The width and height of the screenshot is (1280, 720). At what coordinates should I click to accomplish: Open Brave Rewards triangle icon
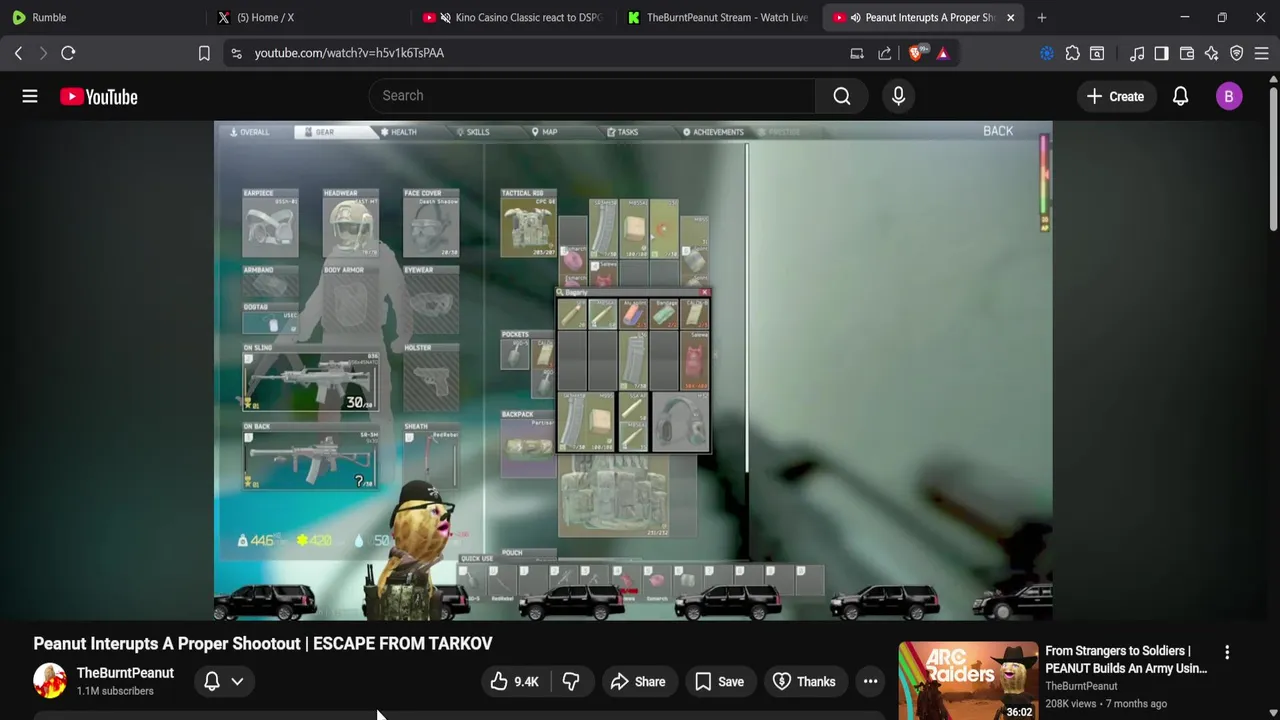[x=943, y=53]
